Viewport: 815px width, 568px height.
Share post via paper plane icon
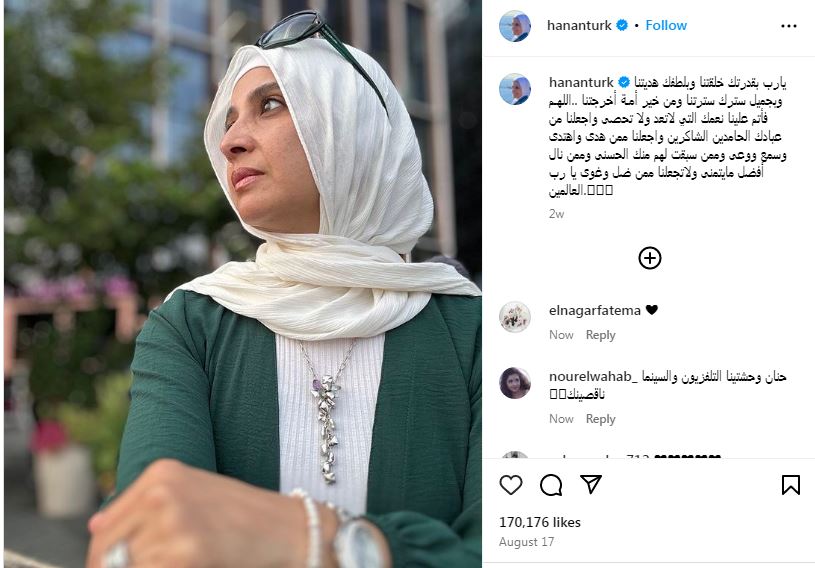tap(590, 484)
